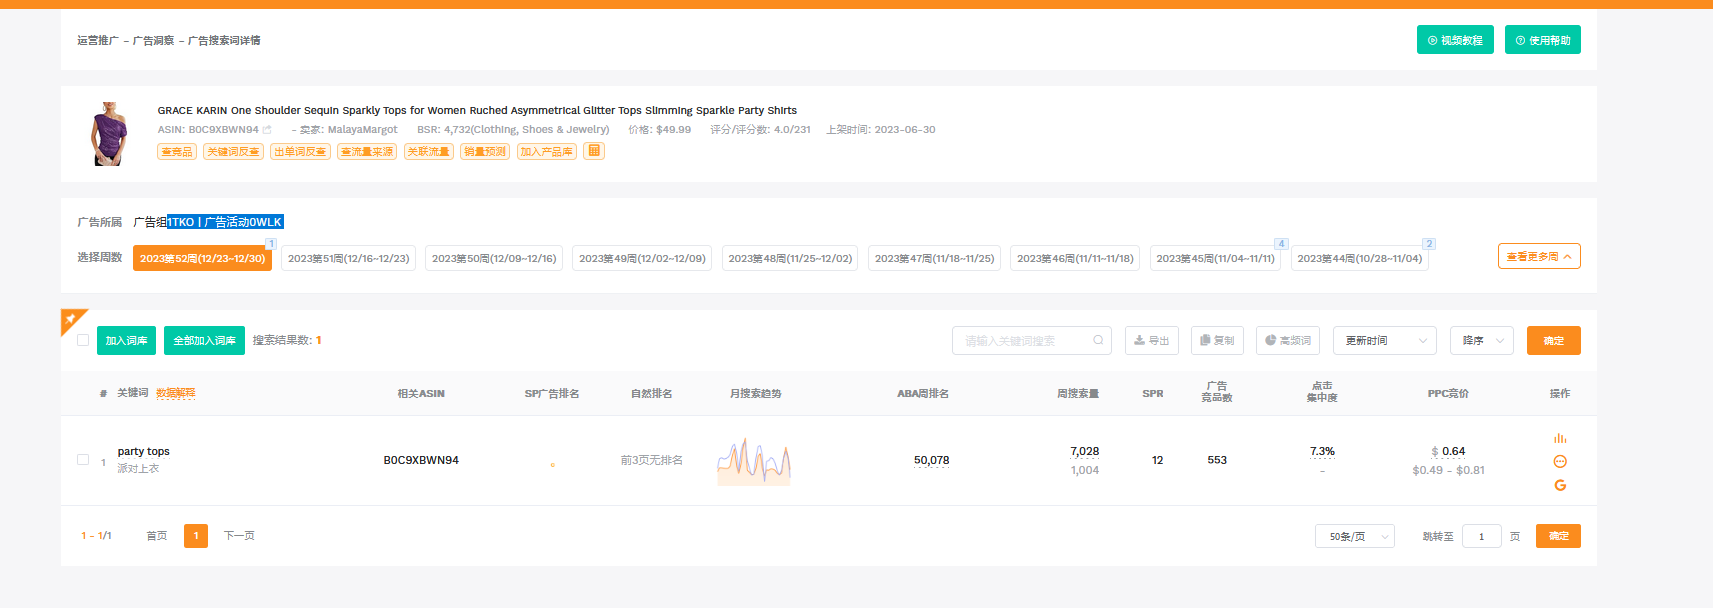Toggle the select-all checkbox beside 加入词库

83,340
